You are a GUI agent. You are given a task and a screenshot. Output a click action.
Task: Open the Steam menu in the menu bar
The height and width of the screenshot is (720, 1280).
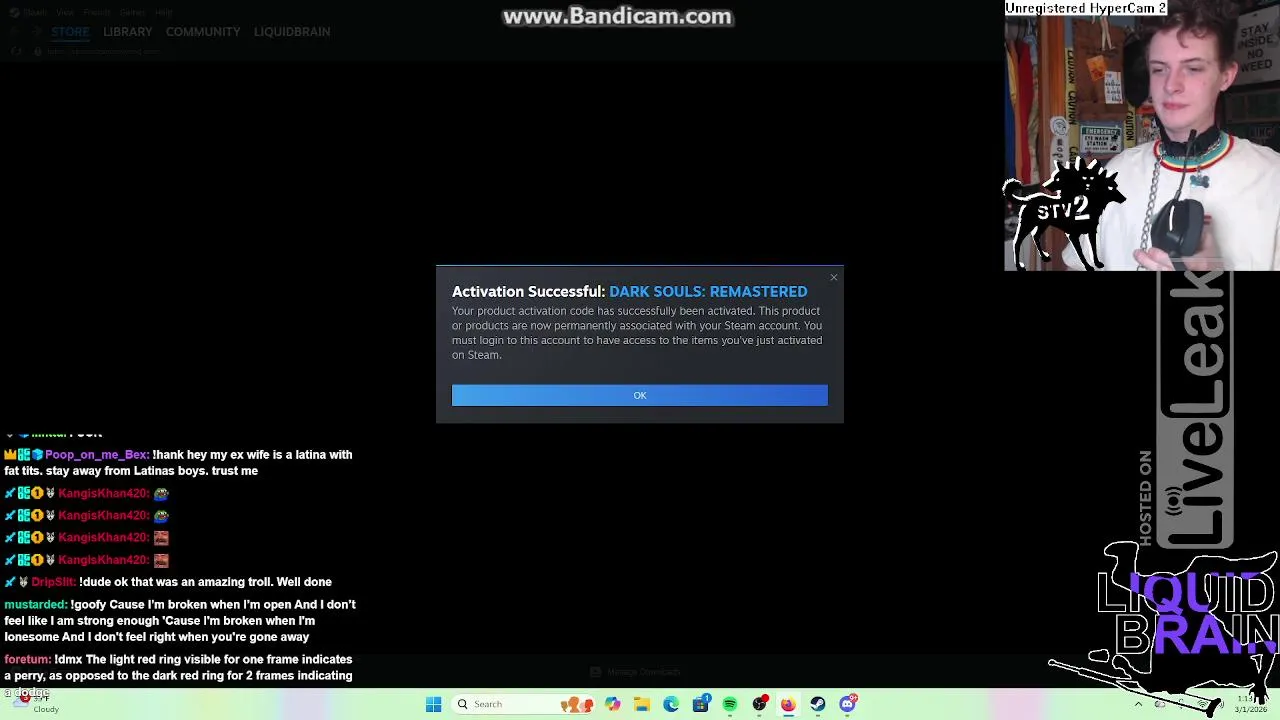point(35,12)
